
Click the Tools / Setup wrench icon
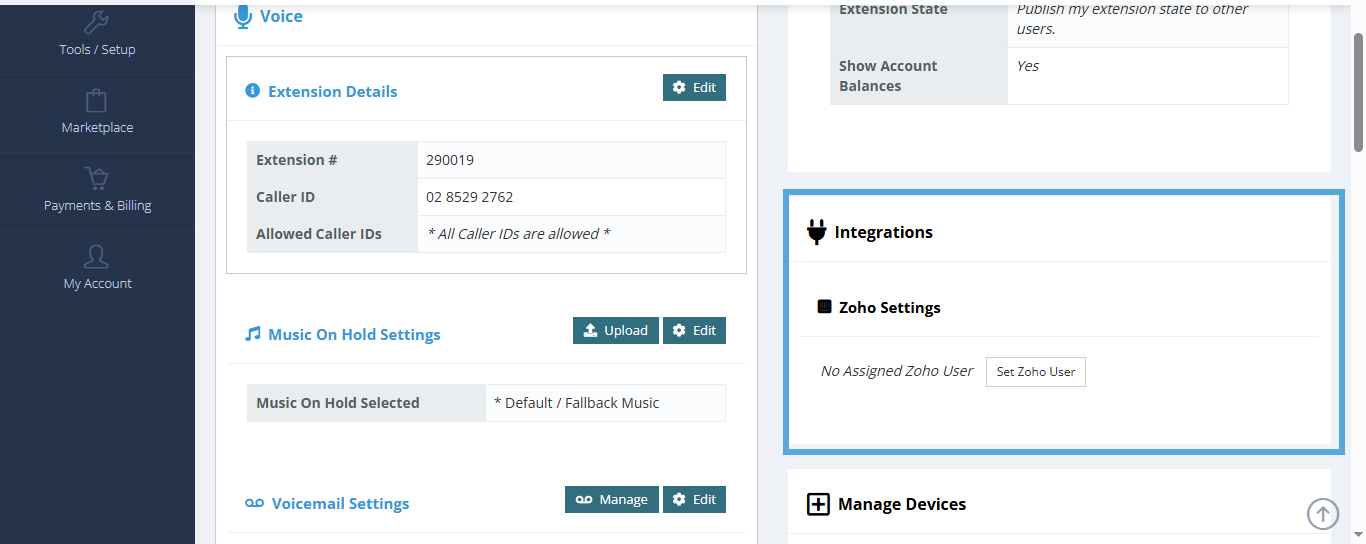[x=97, y=23]
